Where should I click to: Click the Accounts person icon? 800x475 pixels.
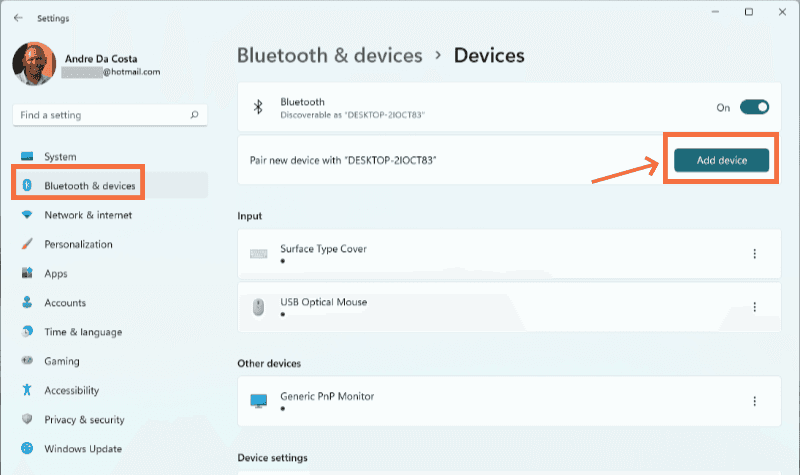click(27, 302)
